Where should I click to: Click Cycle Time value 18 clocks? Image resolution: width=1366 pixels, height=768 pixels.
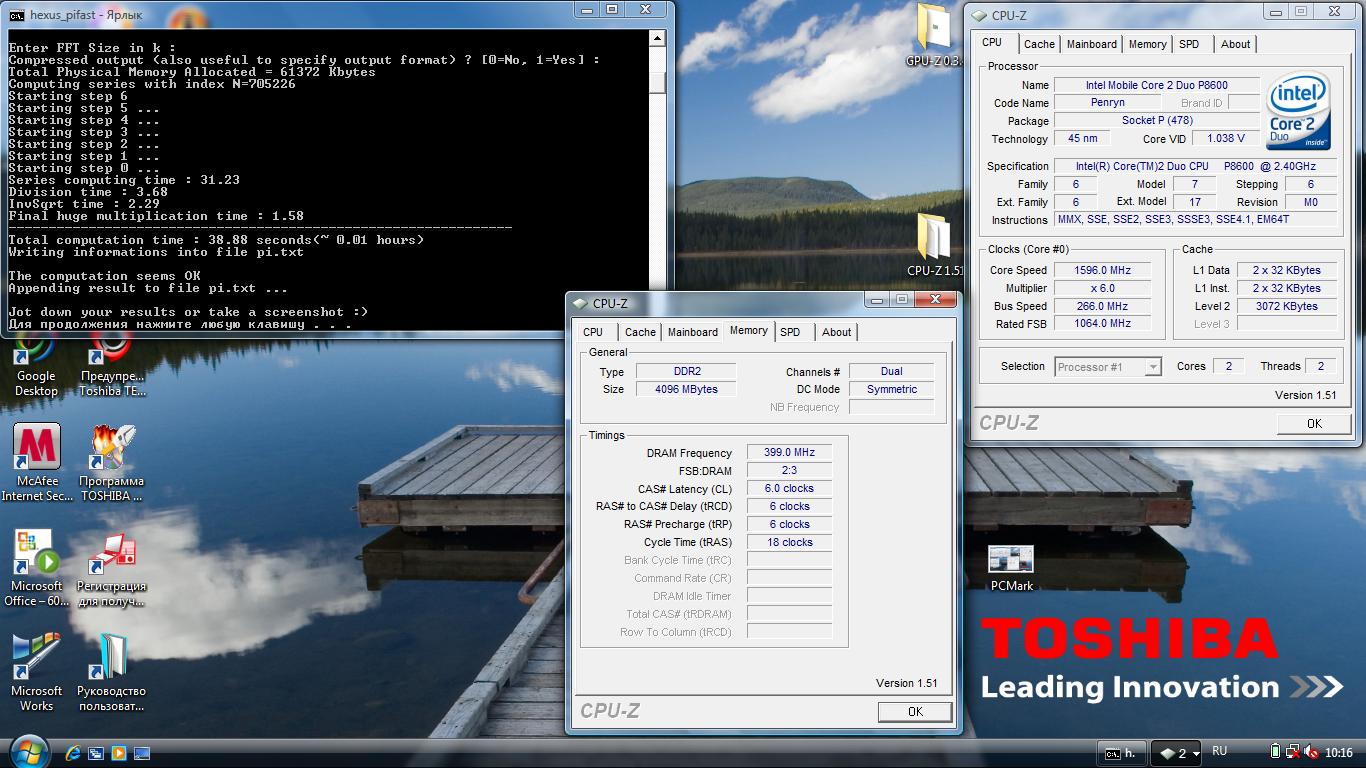click(x=789, y=543)
